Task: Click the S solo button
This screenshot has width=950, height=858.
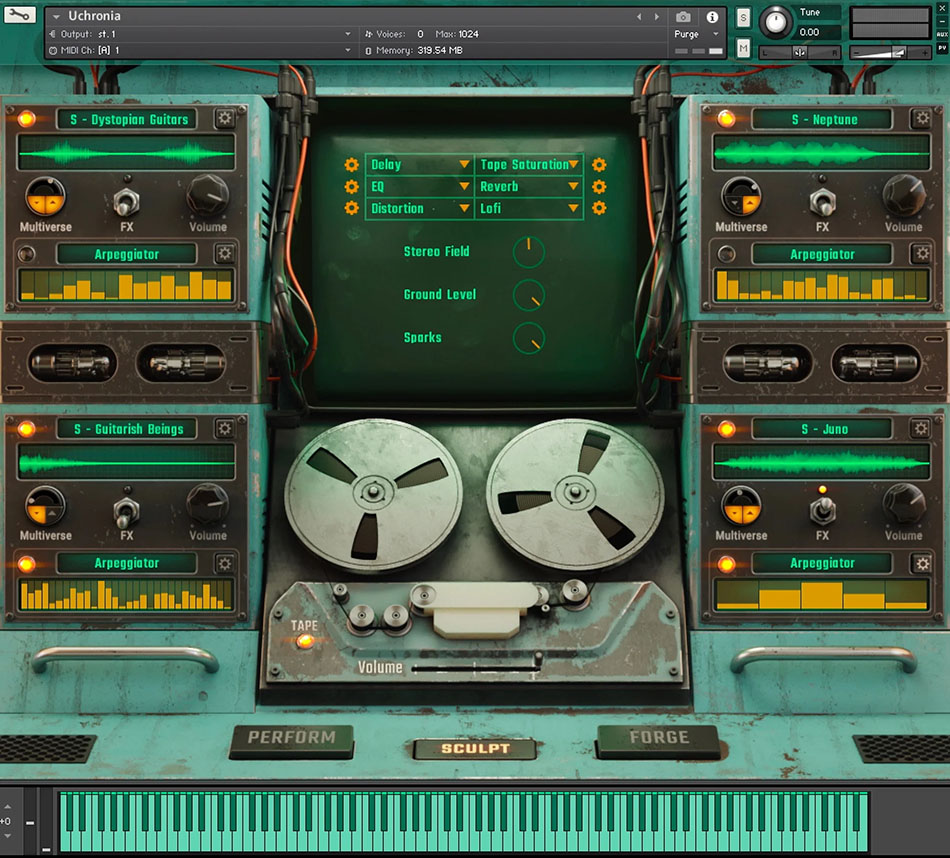Action: pos(743,18)
